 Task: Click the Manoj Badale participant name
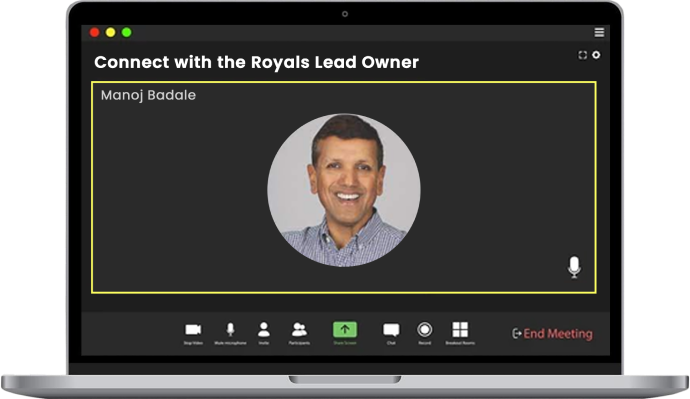pyautogui.click(x=148, y=95)
